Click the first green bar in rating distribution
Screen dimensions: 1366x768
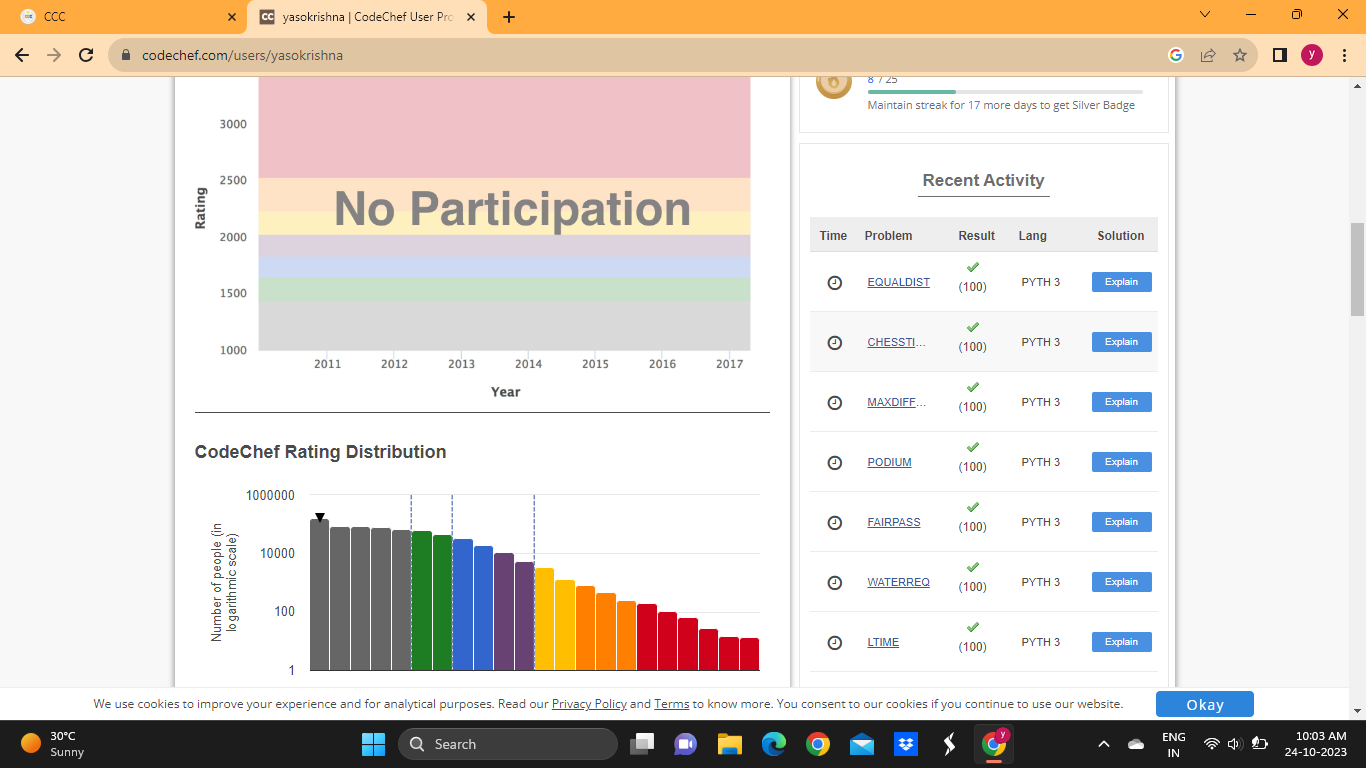(422, 601)
